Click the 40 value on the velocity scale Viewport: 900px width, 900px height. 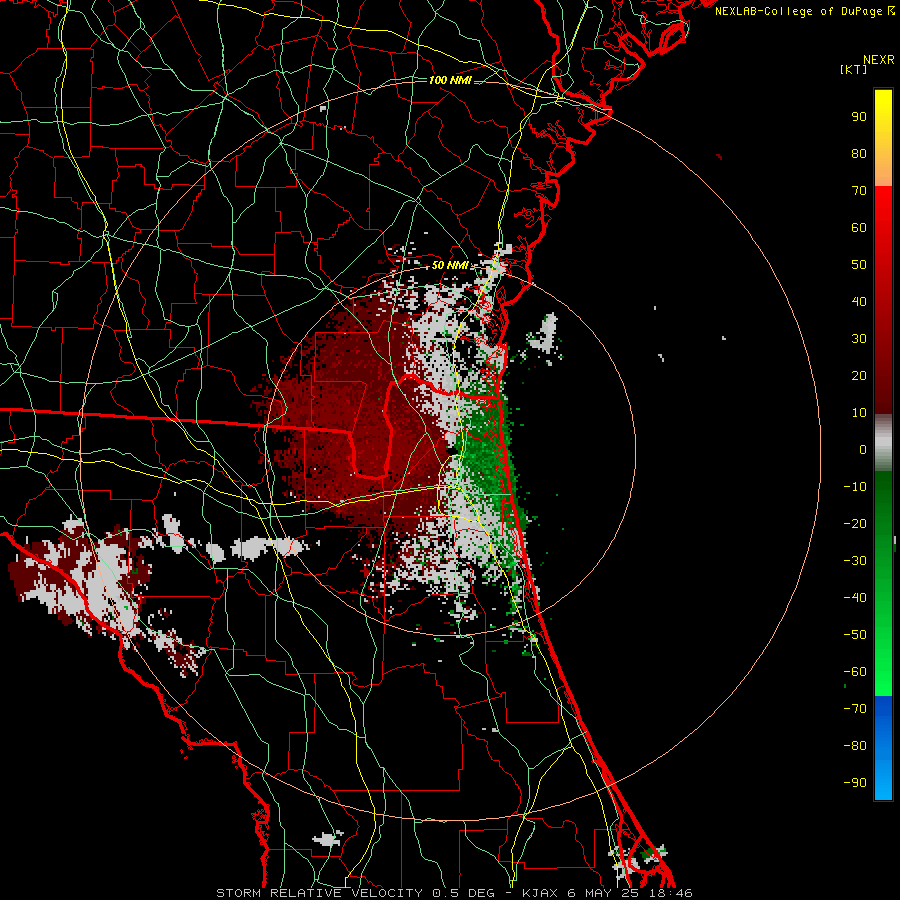pos(859,302)
